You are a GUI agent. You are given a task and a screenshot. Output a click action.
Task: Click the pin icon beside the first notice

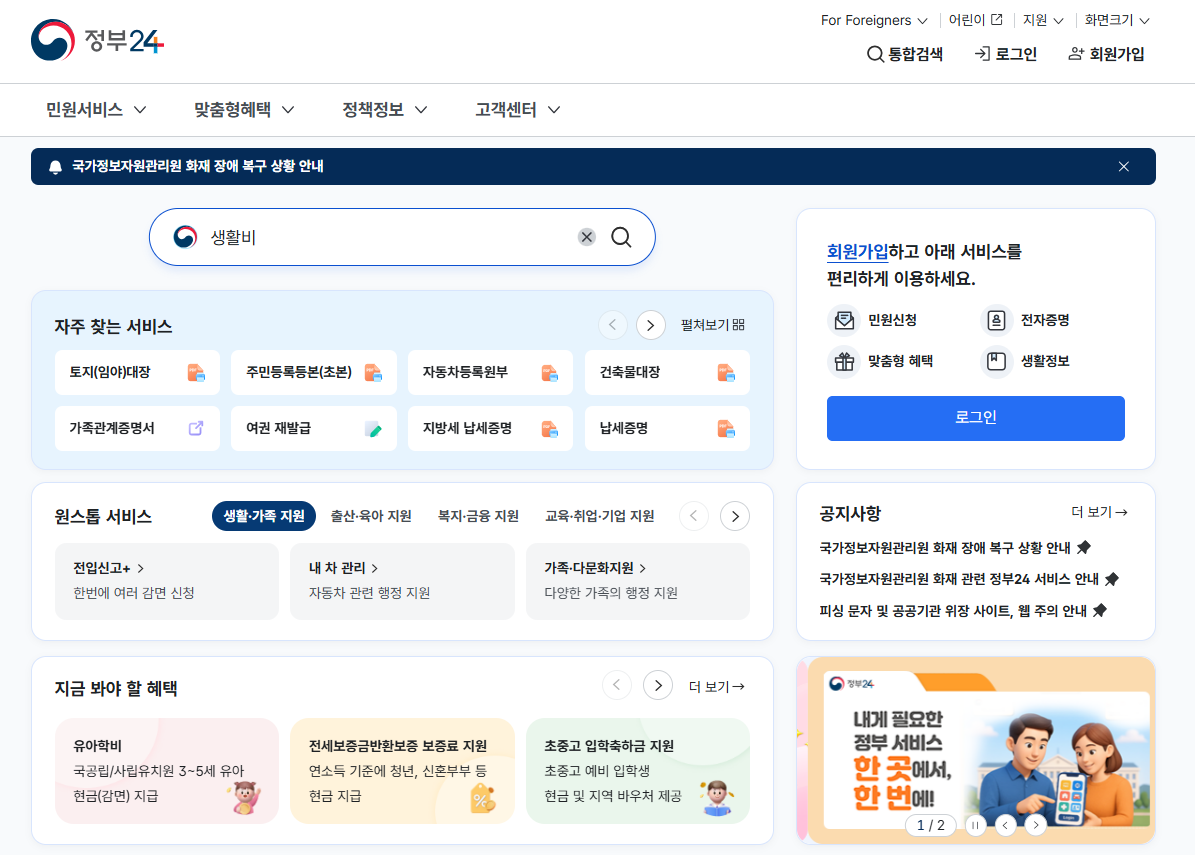tap(1086, 546)
